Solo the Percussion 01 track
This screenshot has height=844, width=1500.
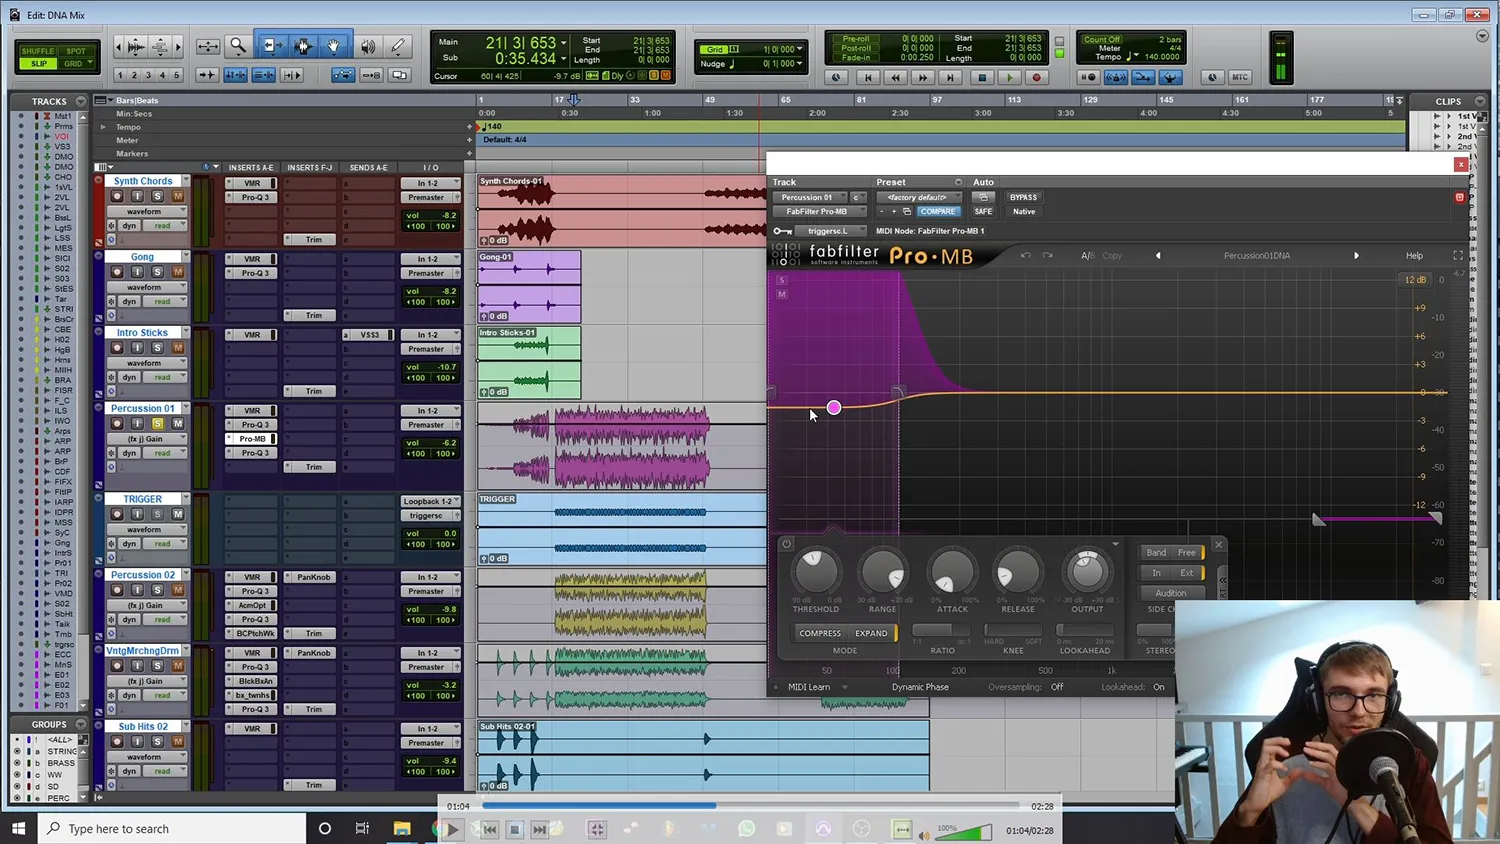tap(158, 423)
